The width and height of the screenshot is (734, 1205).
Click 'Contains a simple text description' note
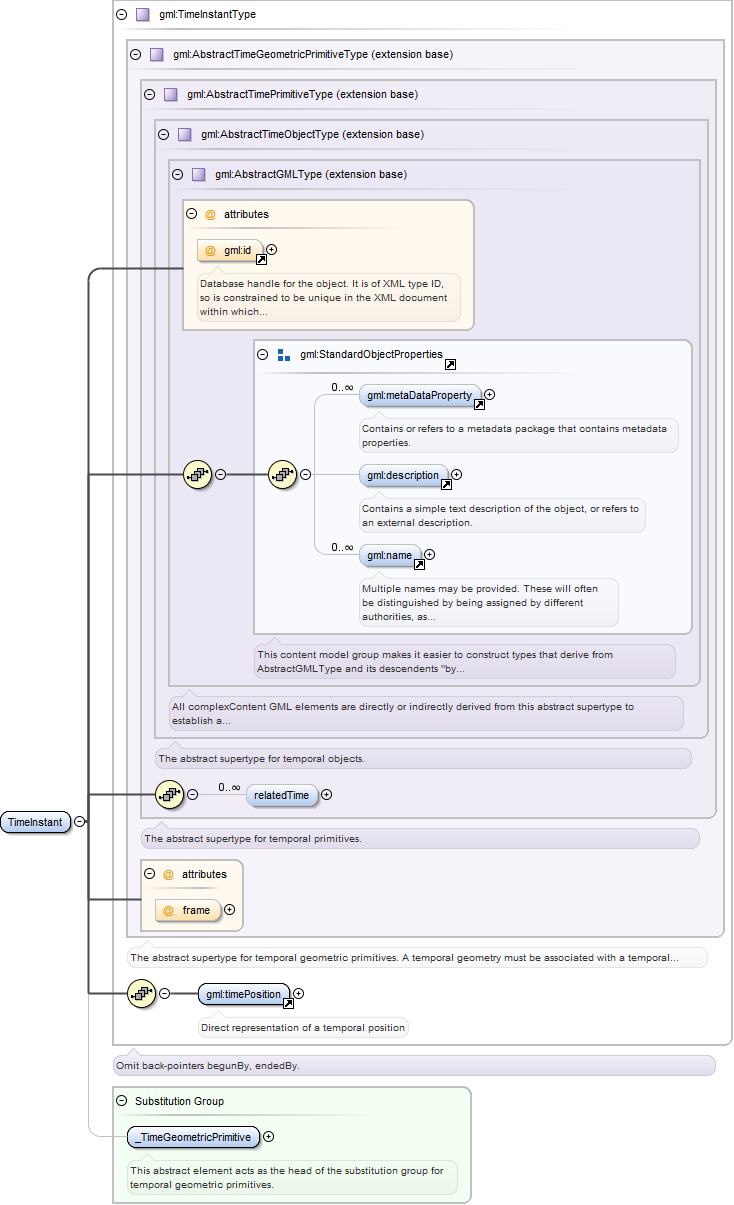pyautogui.click(x=501, y=515)
